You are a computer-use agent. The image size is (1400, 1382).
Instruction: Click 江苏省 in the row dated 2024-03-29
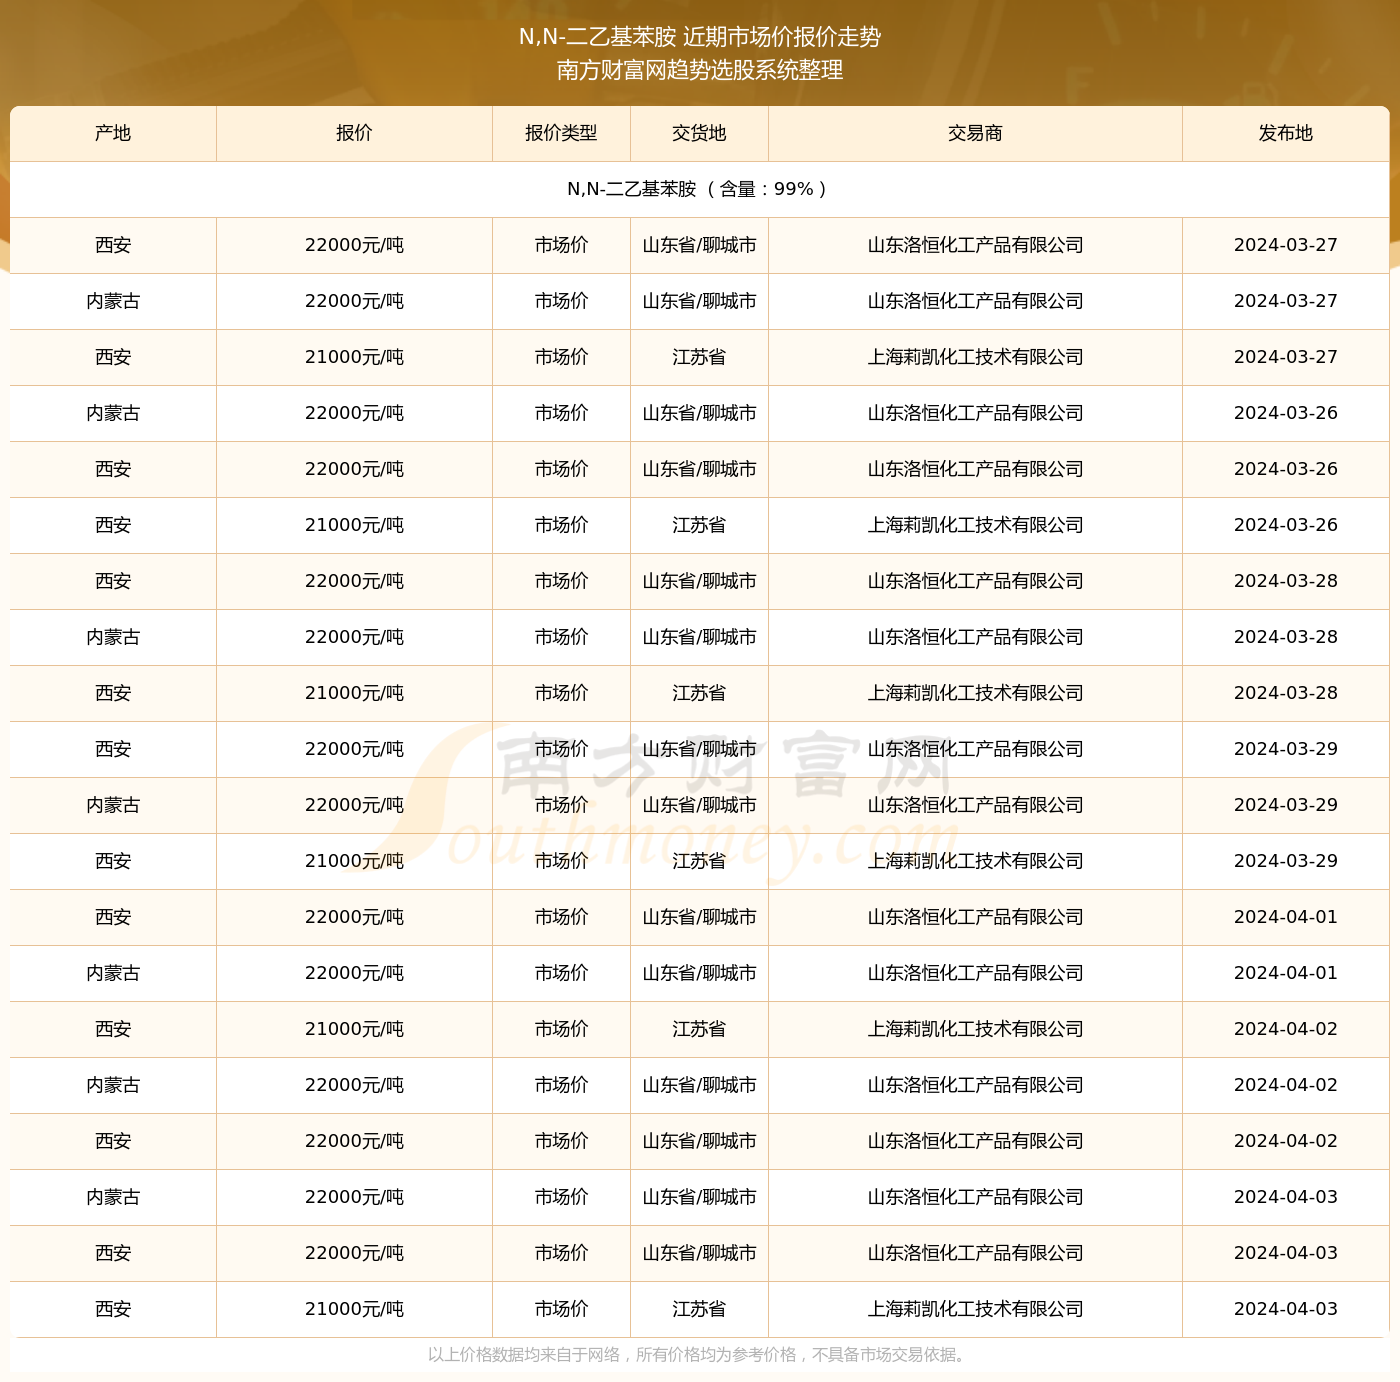[699, 861]
